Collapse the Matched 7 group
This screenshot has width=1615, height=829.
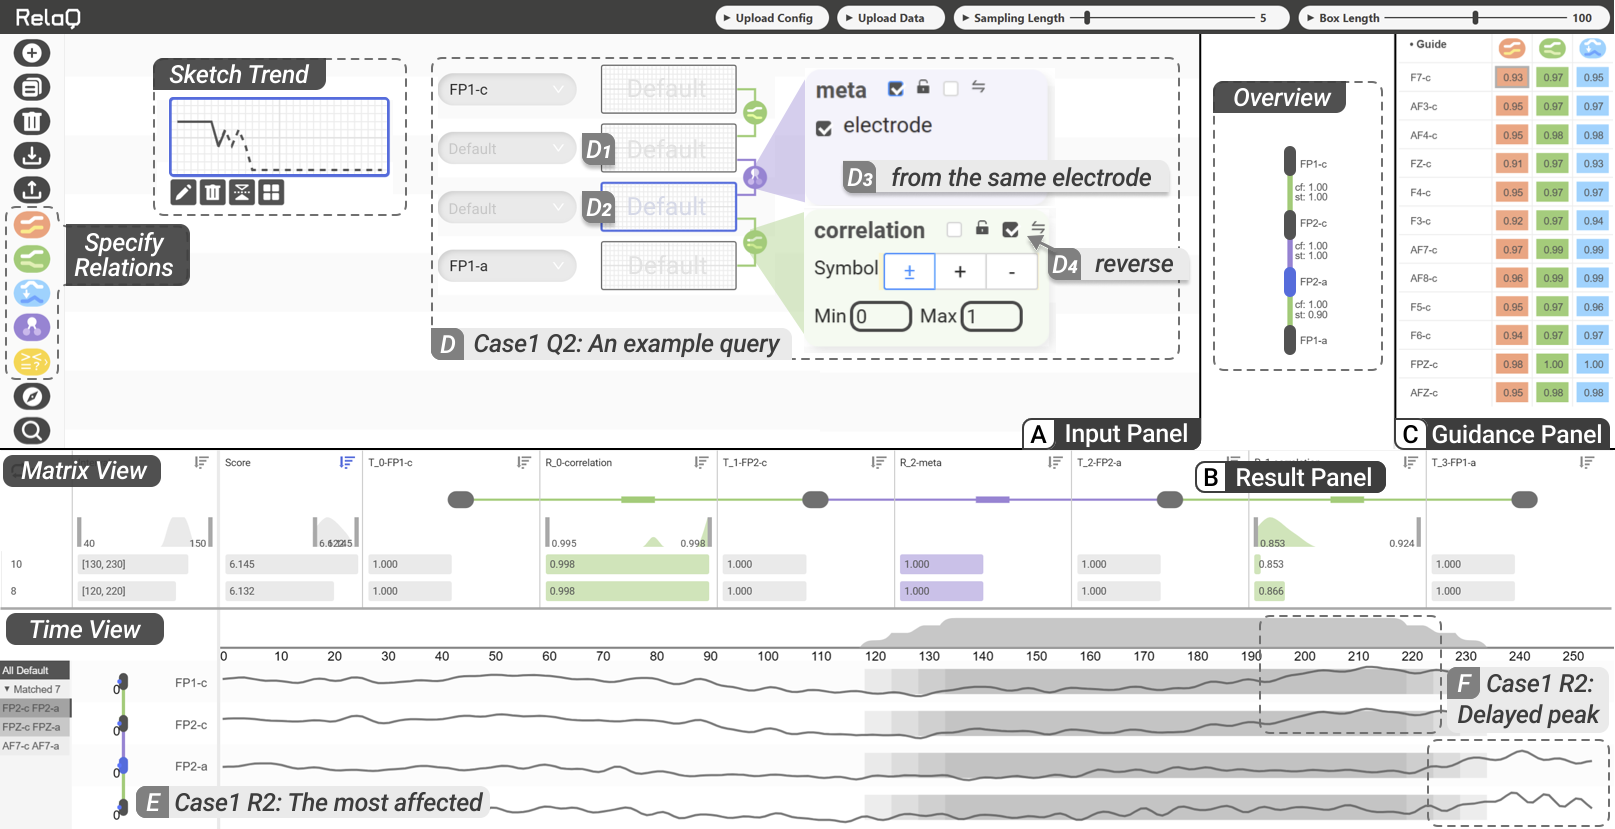pos(8,689)
